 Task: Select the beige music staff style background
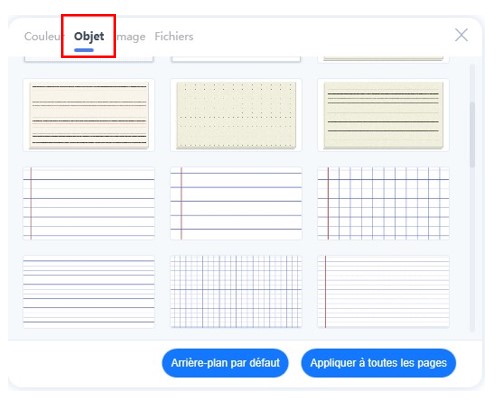click(x=383, y=115)
